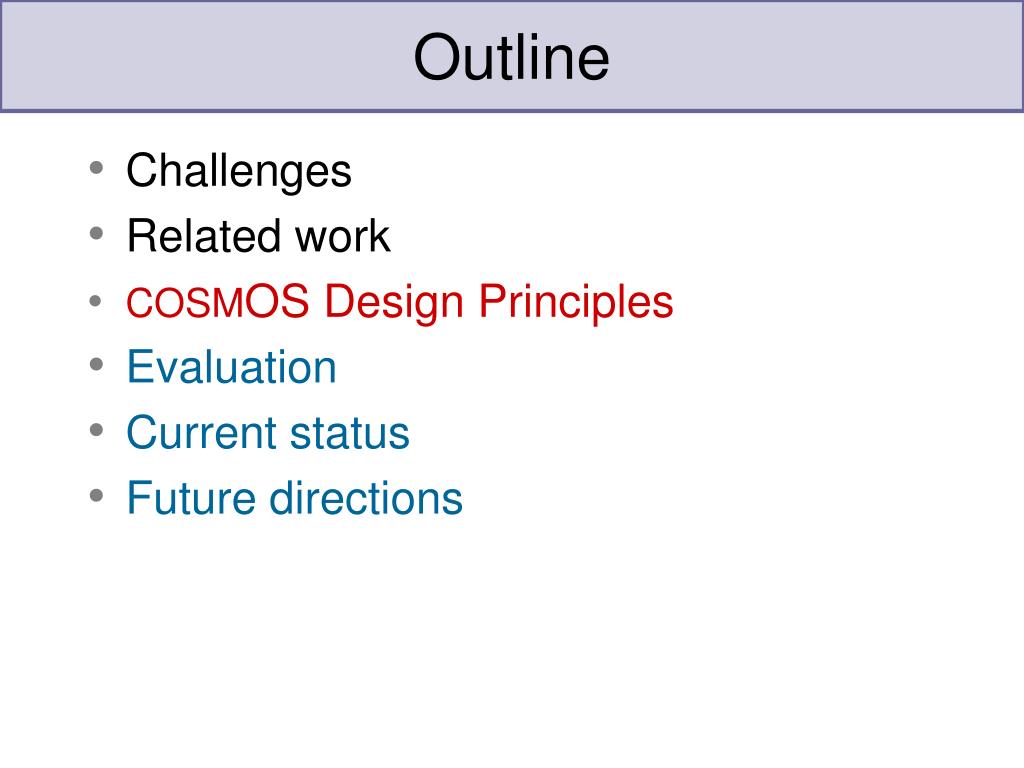Click the word directions in blue text
The width and height of the screenshot is (1024, 768).
click(366, 498)
